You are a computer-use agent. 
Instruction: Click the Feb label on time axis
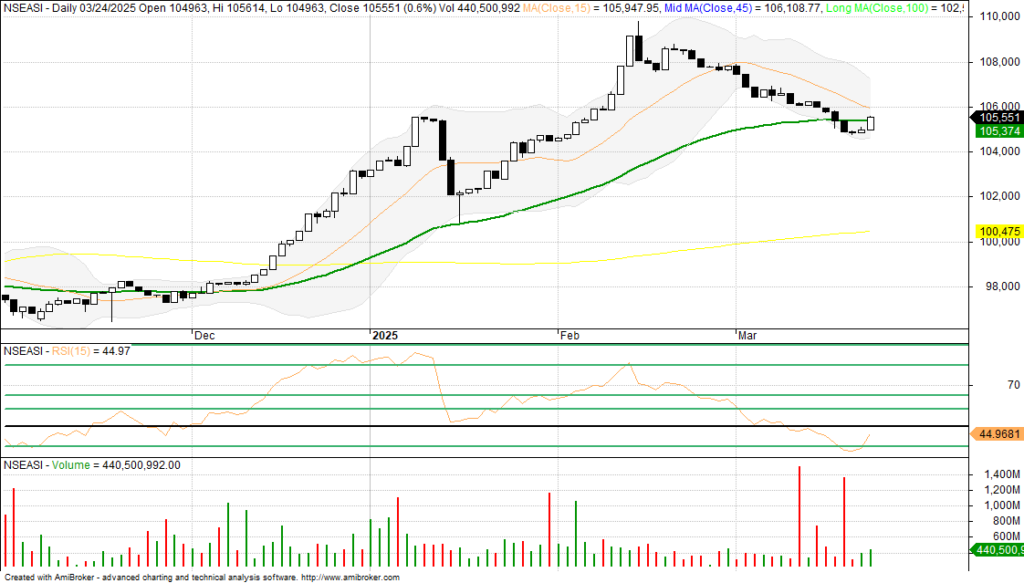569,337
